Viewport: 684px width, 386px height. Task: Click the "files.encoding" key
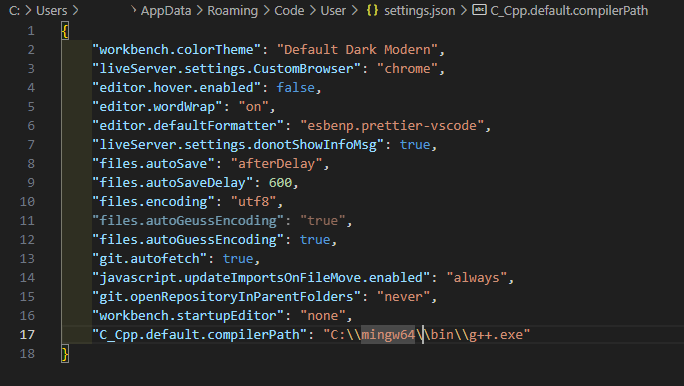point(154,202)
